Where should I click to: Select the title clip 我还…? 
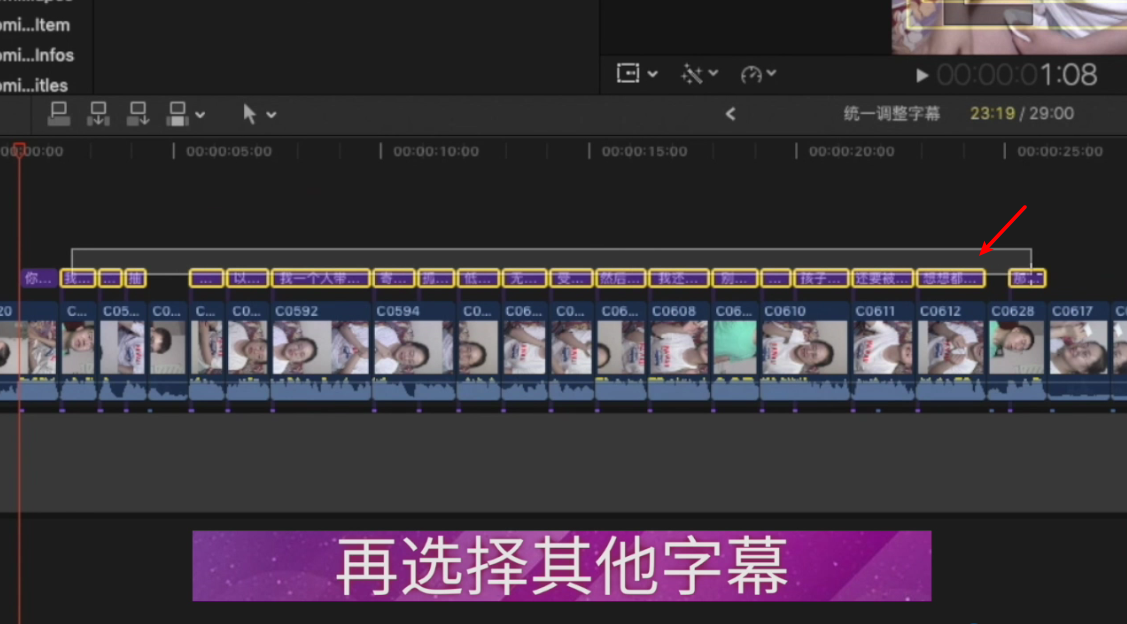[678, 278]
